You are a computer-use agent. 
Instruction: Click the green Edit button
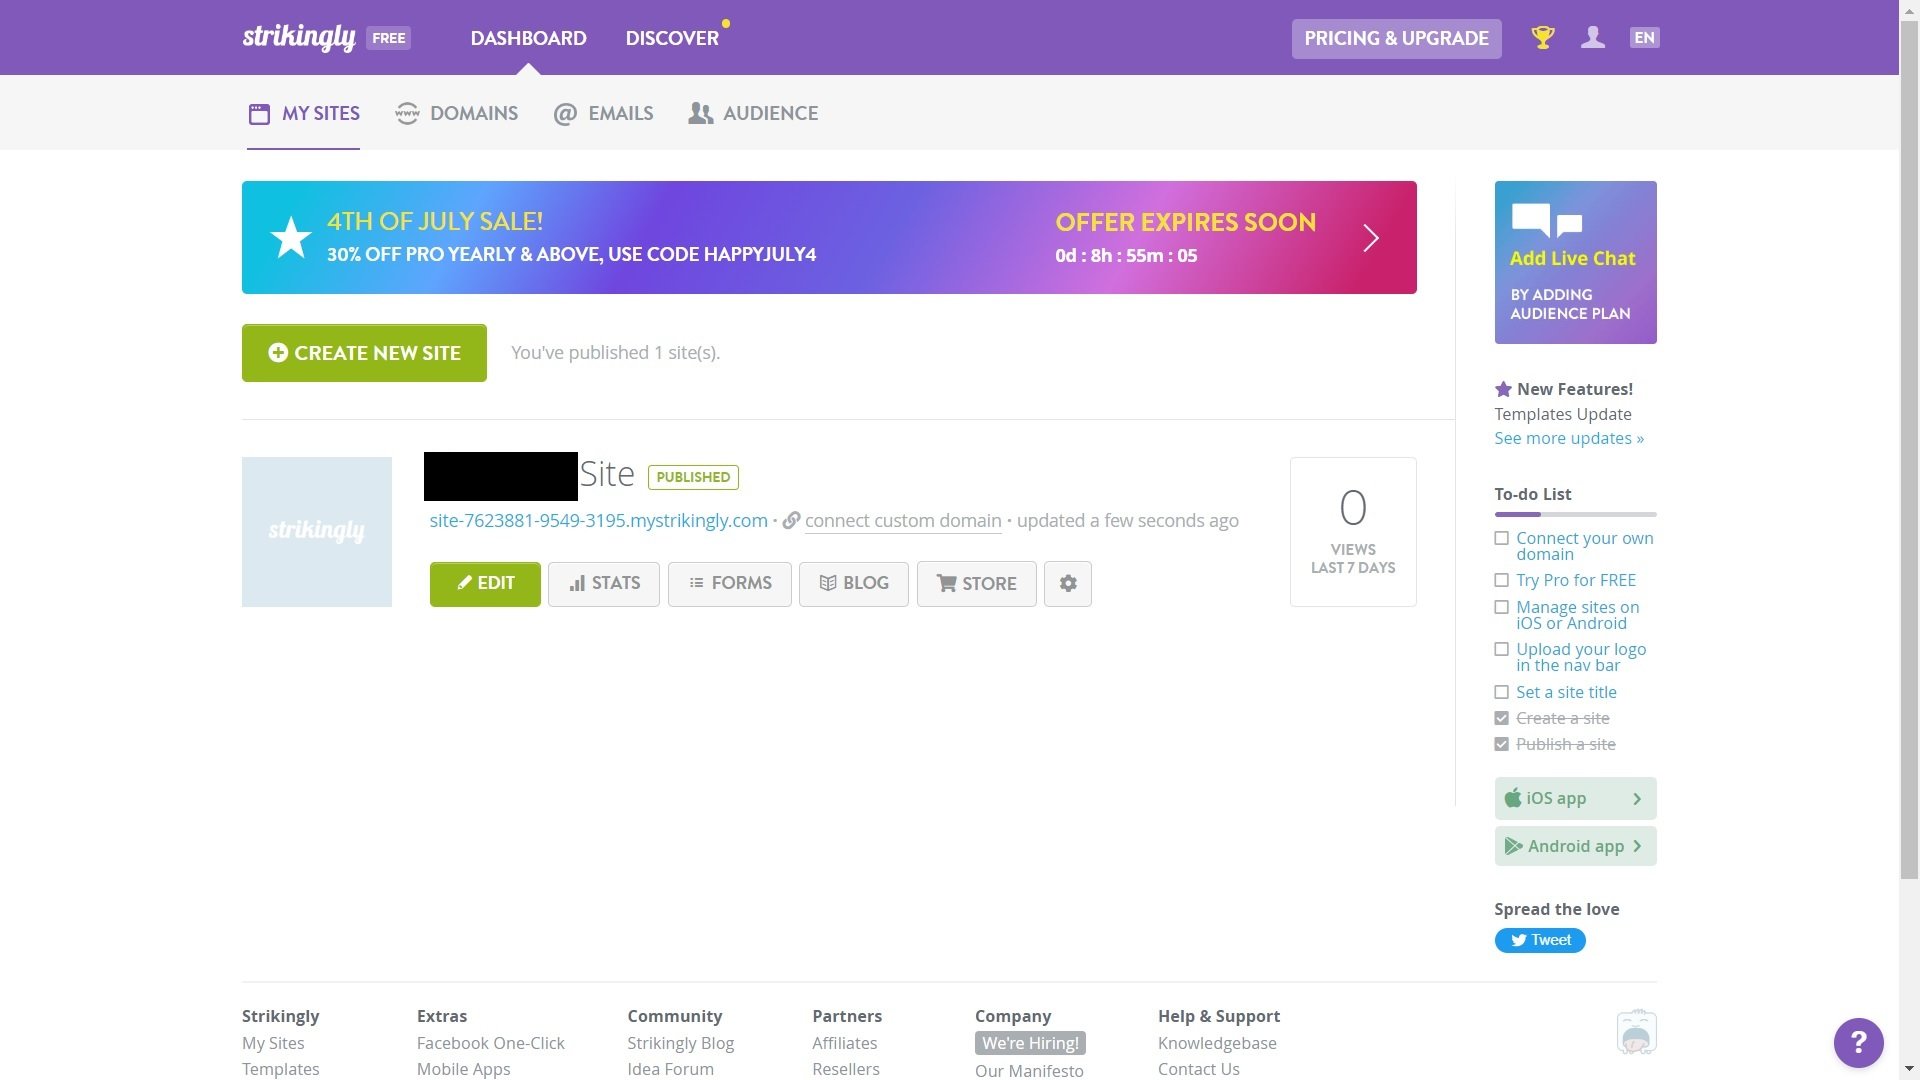485,584
